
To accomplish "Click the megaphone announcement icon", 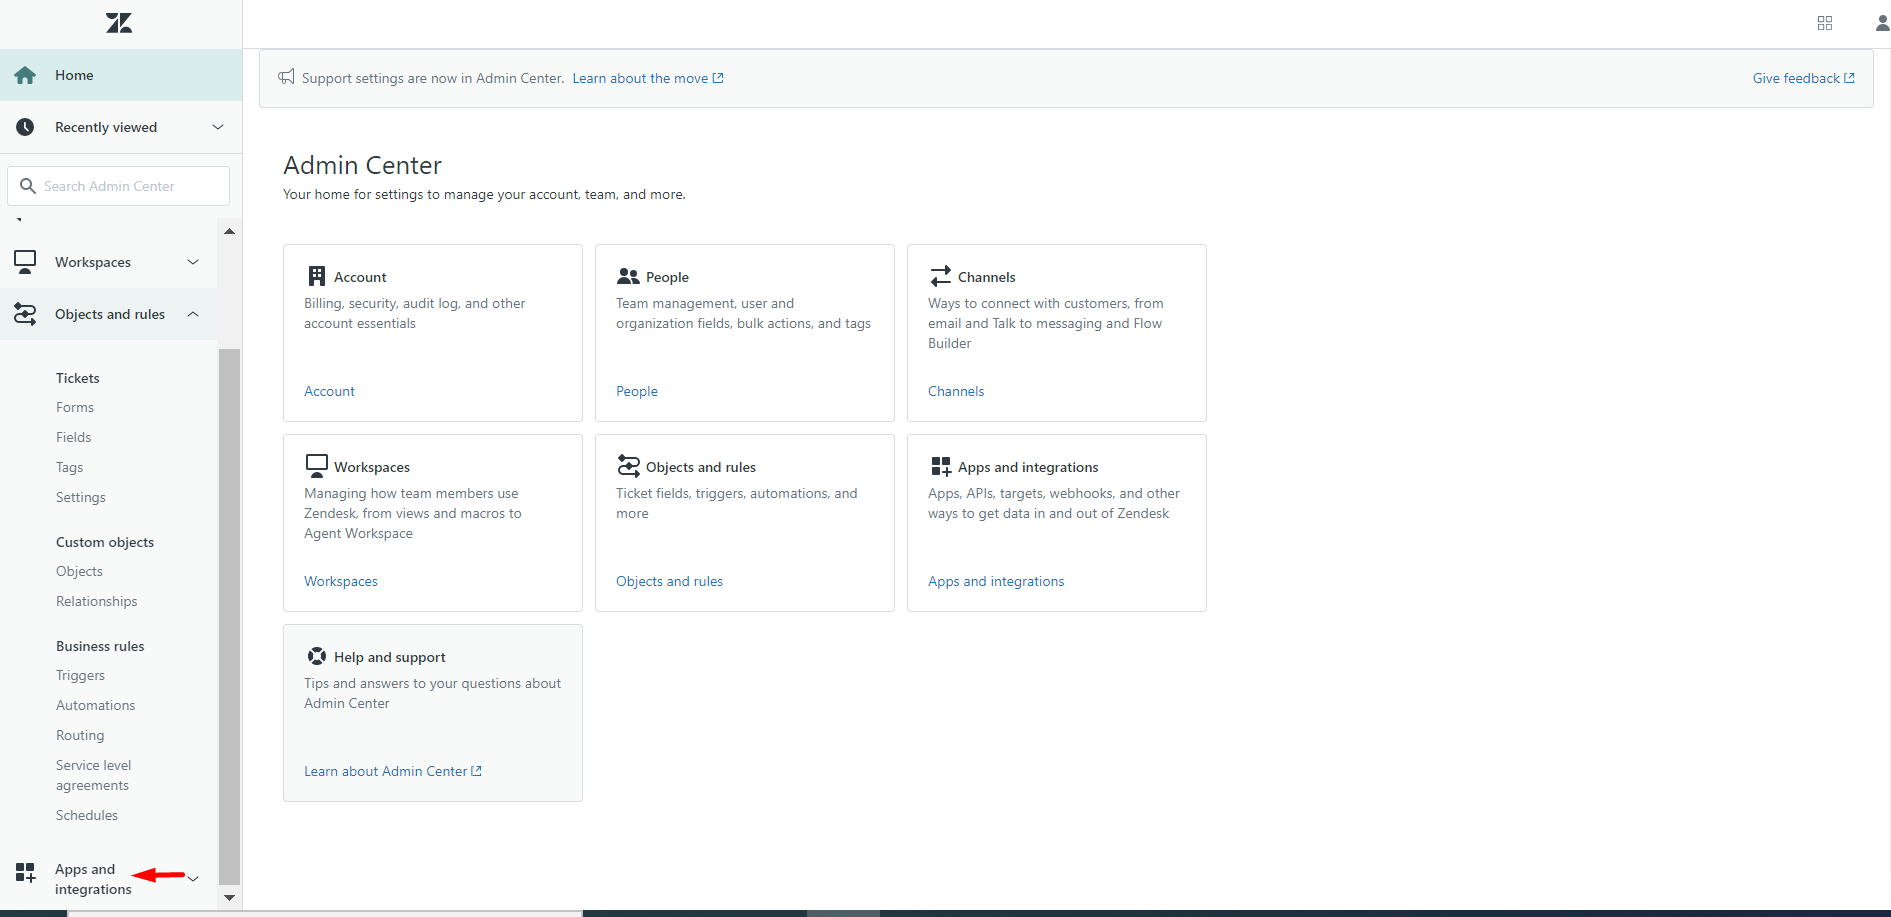I will 286,77.
